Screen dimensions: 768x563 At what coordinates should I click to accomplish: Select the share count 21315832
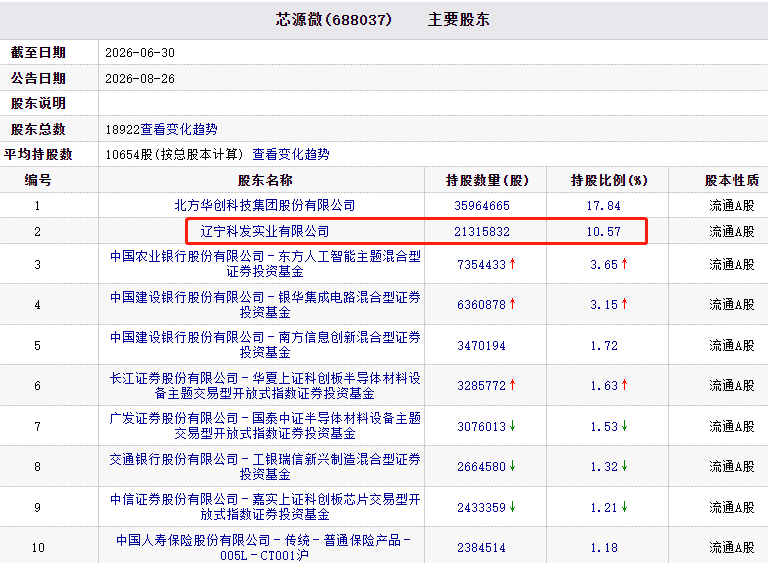pos(482,232)
